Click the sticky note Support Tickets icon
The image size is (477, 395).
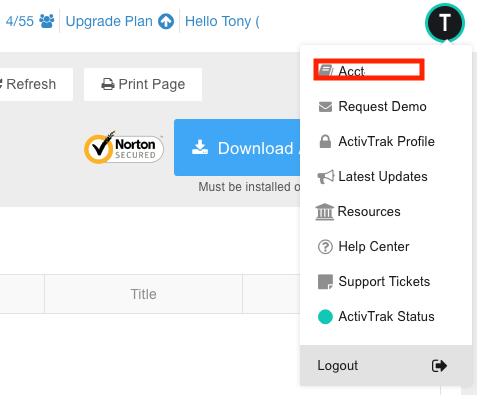pyautogui.click(x=325, y=282)
